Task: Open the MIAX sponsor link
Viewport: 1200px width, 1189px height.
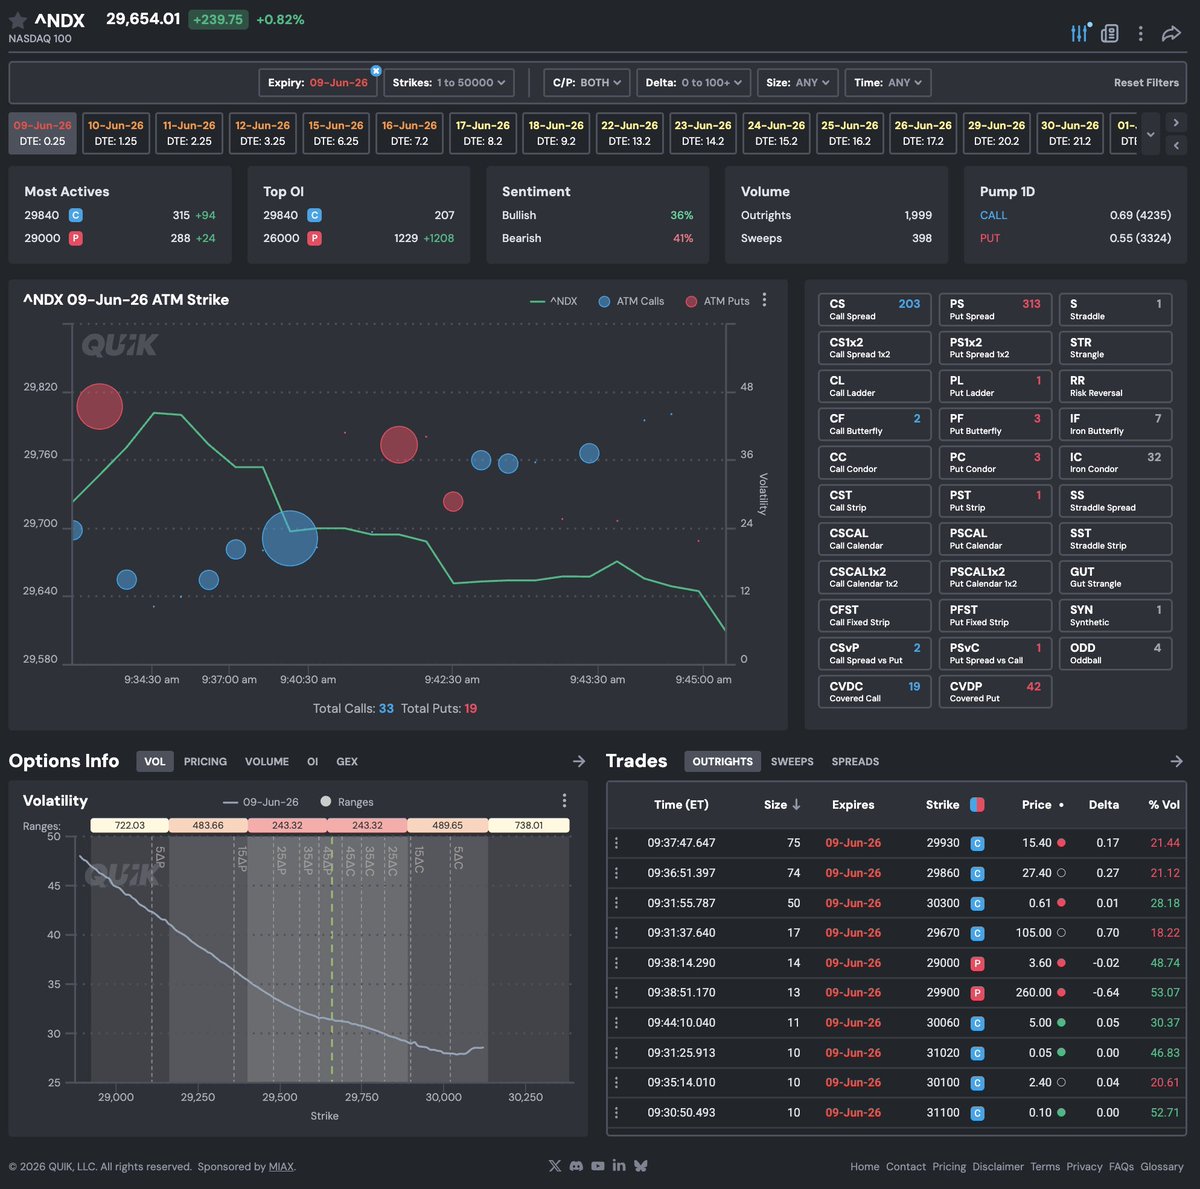Action: [x=281, y=1167]
